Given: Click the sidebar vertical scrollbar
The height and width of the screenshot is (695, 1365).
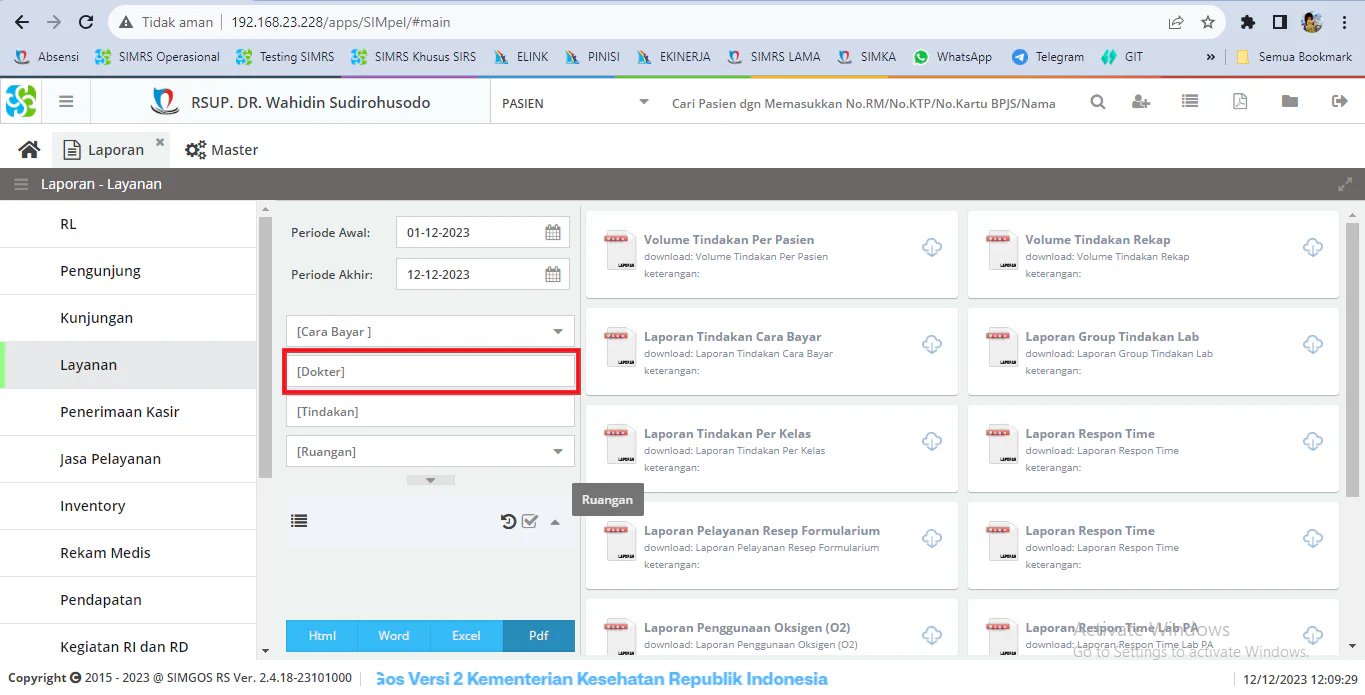Looking at the screenshot, I should coord(265,347).
